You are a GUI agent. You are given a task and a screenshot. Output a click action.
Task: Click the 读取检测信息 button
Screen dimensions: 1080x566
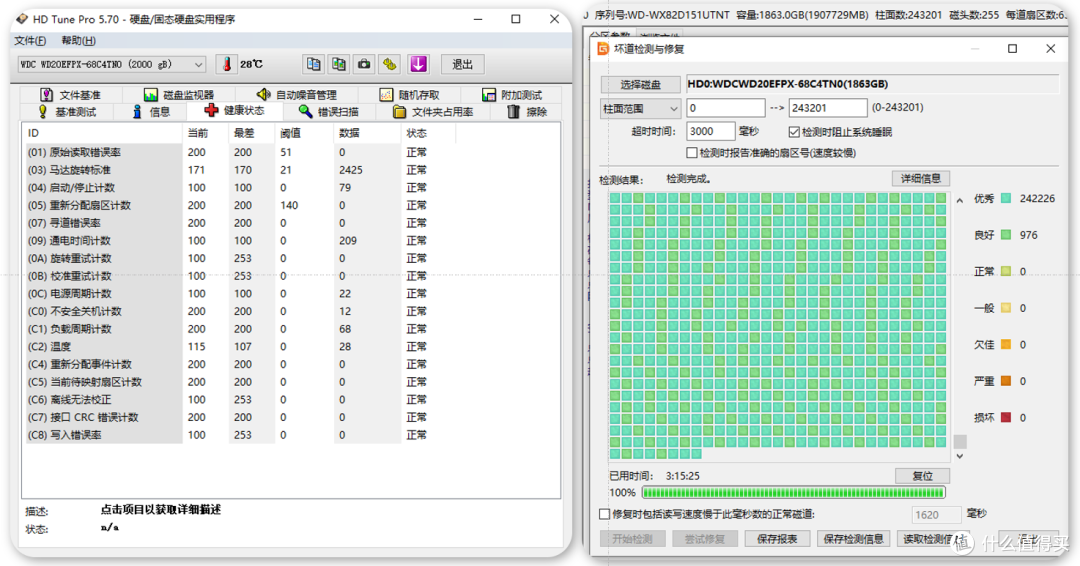[931, 538]
